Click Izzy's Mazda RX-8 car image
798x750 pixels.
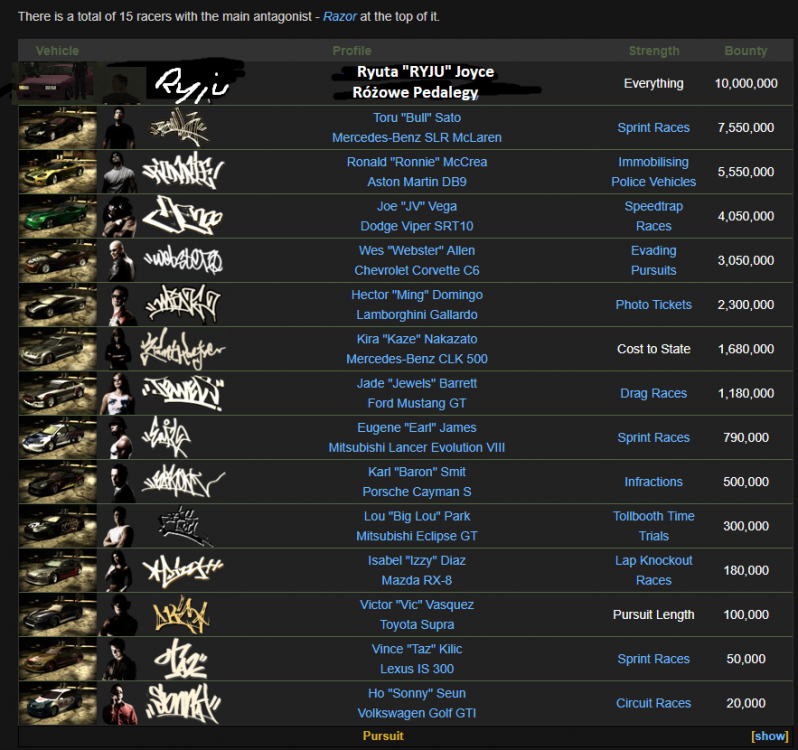pyautogui.click(x=58, y=570)
